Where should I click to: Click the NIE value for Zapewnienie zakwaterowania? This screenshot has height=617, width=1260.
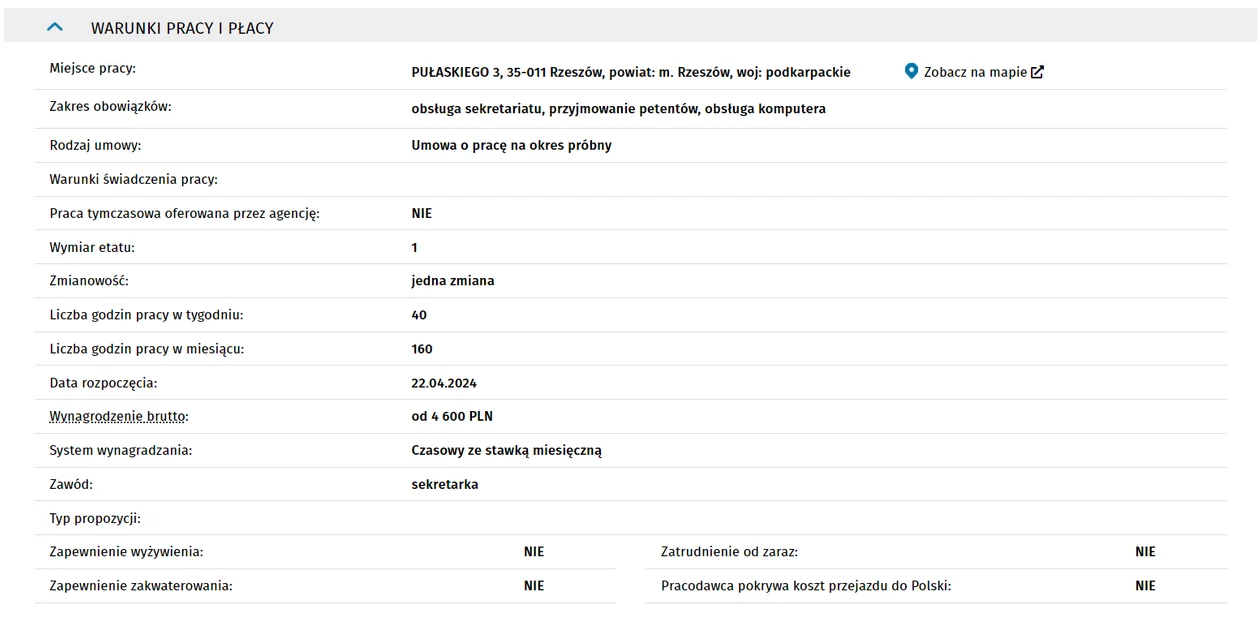pos(534,586)
